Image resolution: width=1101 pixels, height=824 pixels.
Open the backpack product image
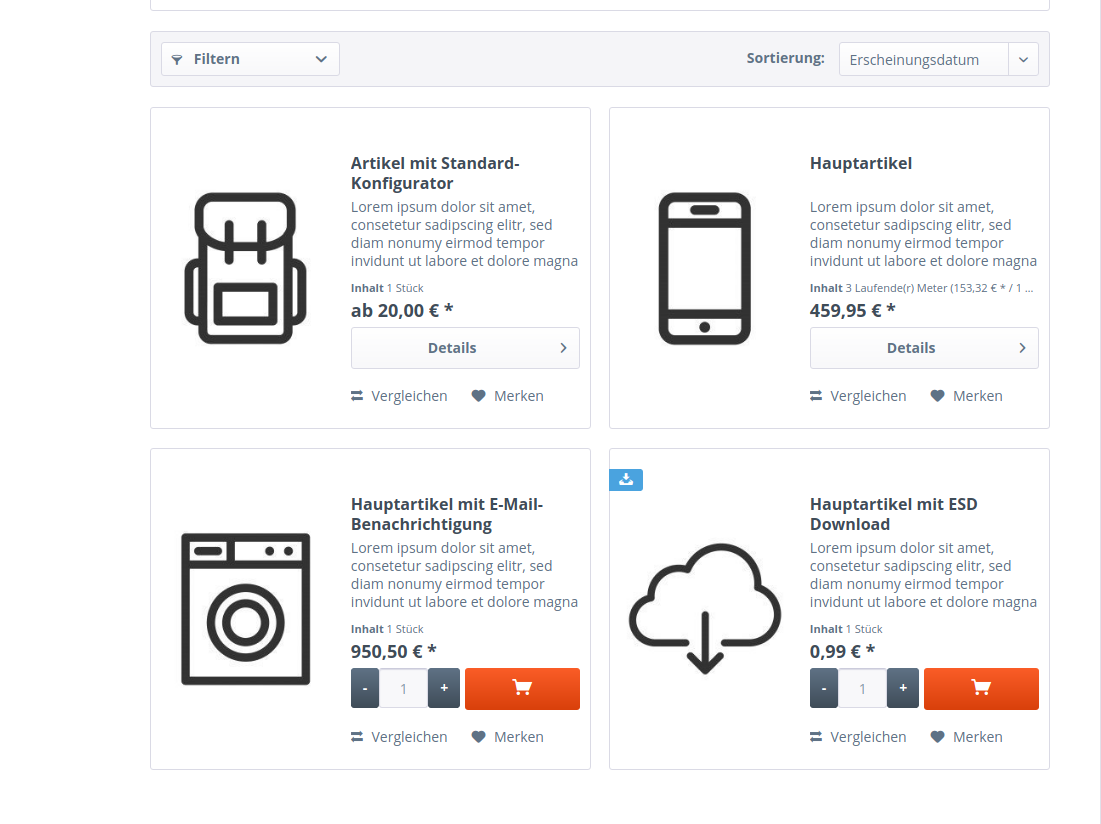click(x=245, y=268)
